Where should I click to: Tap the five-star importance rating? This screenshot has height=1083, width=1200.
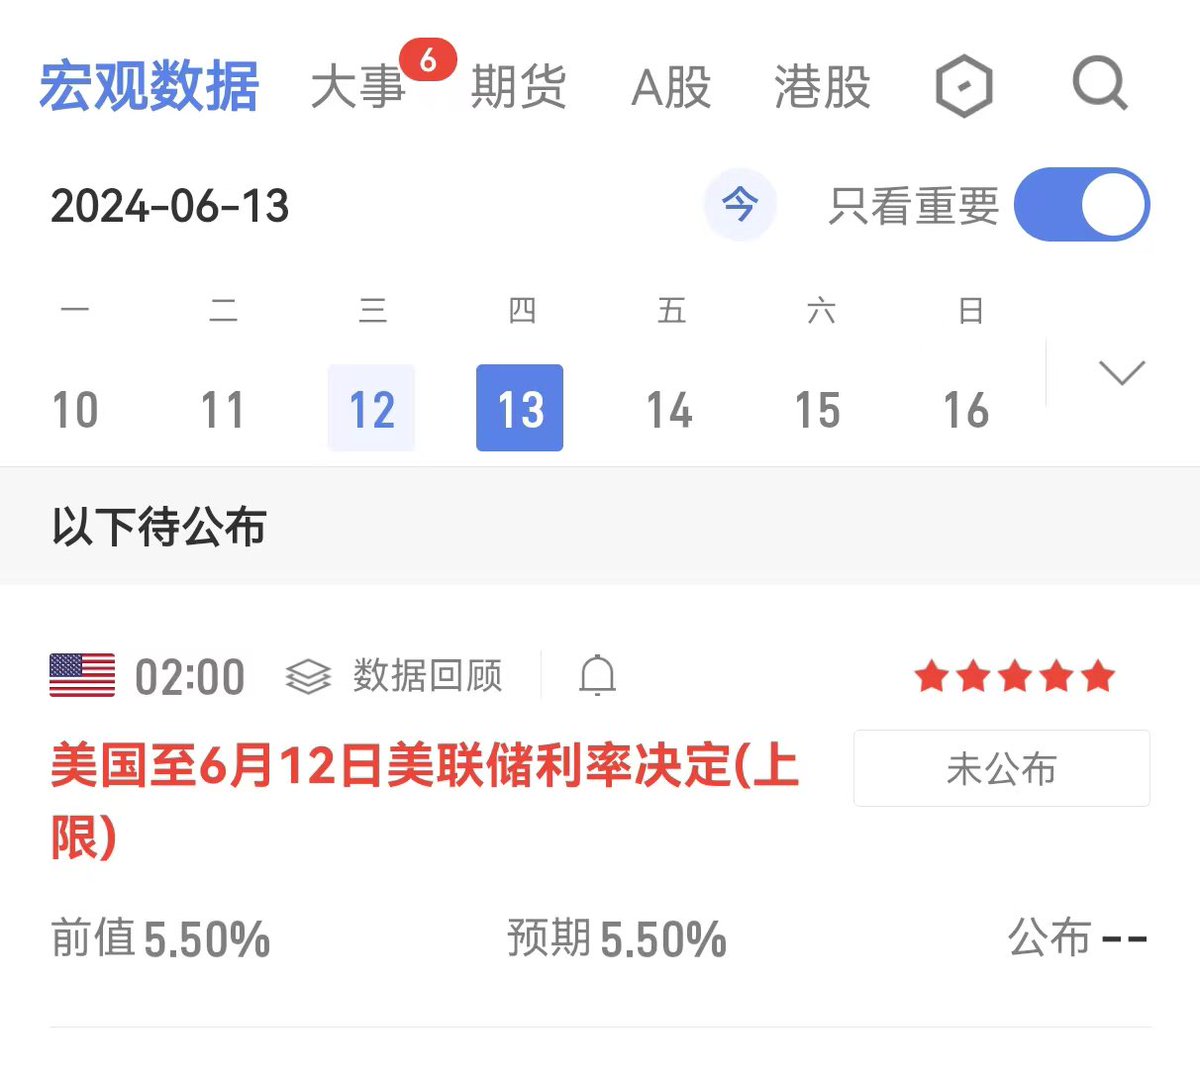click(1014, 676)
